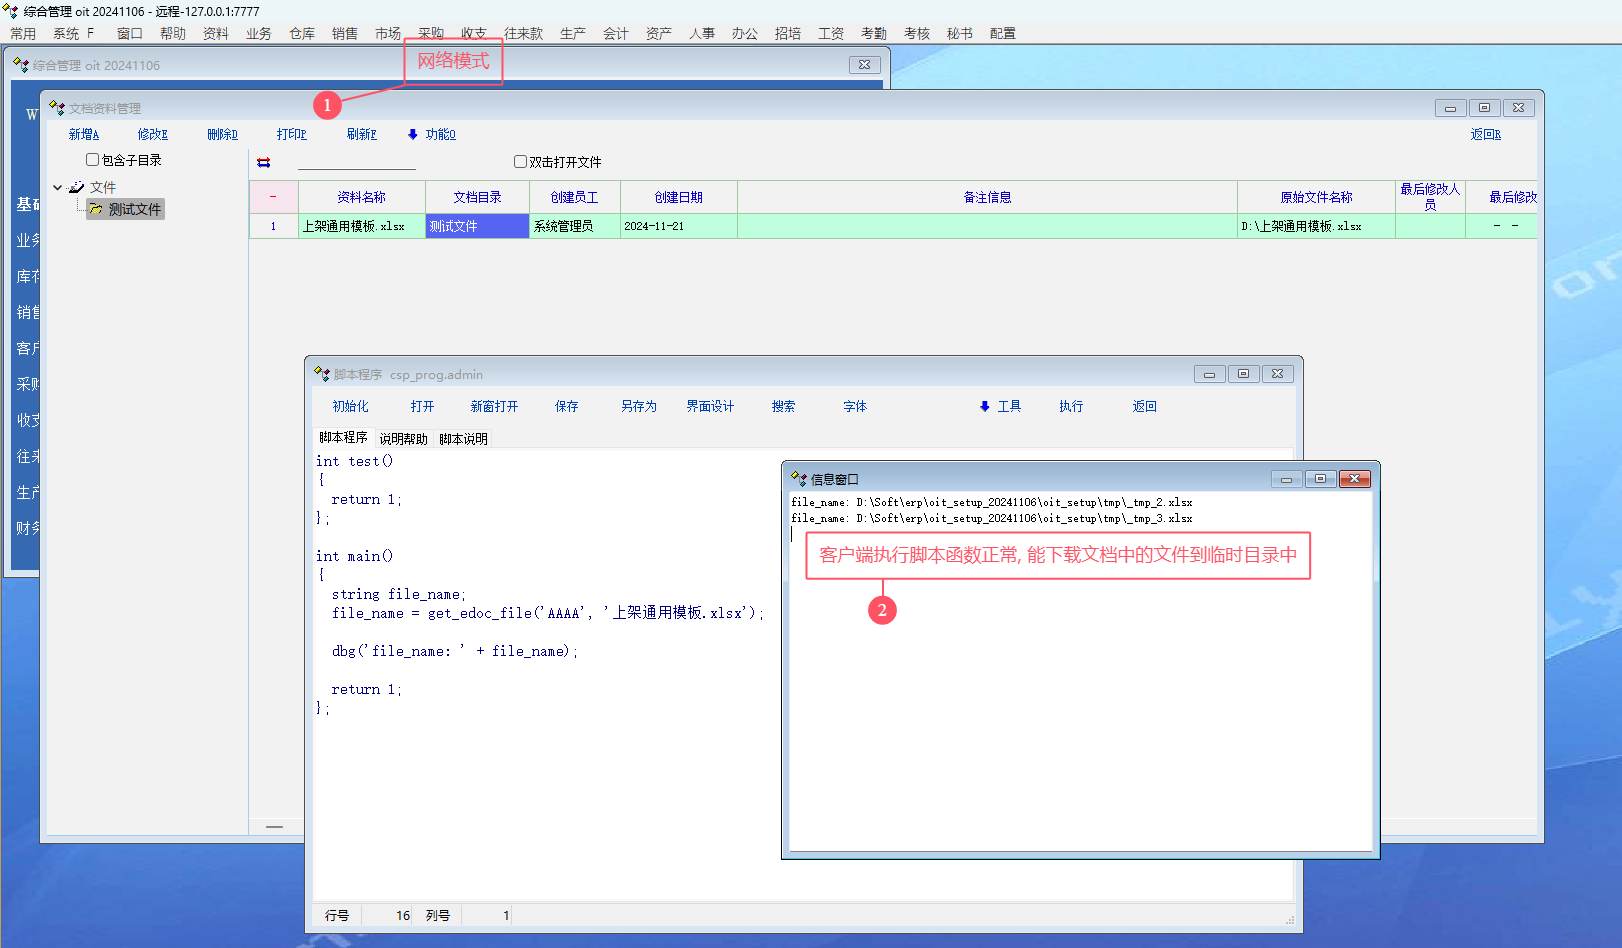Click the 文件 root node icon in tree
This screenshot has width=1622, height=948.
(x=77, y=187)
